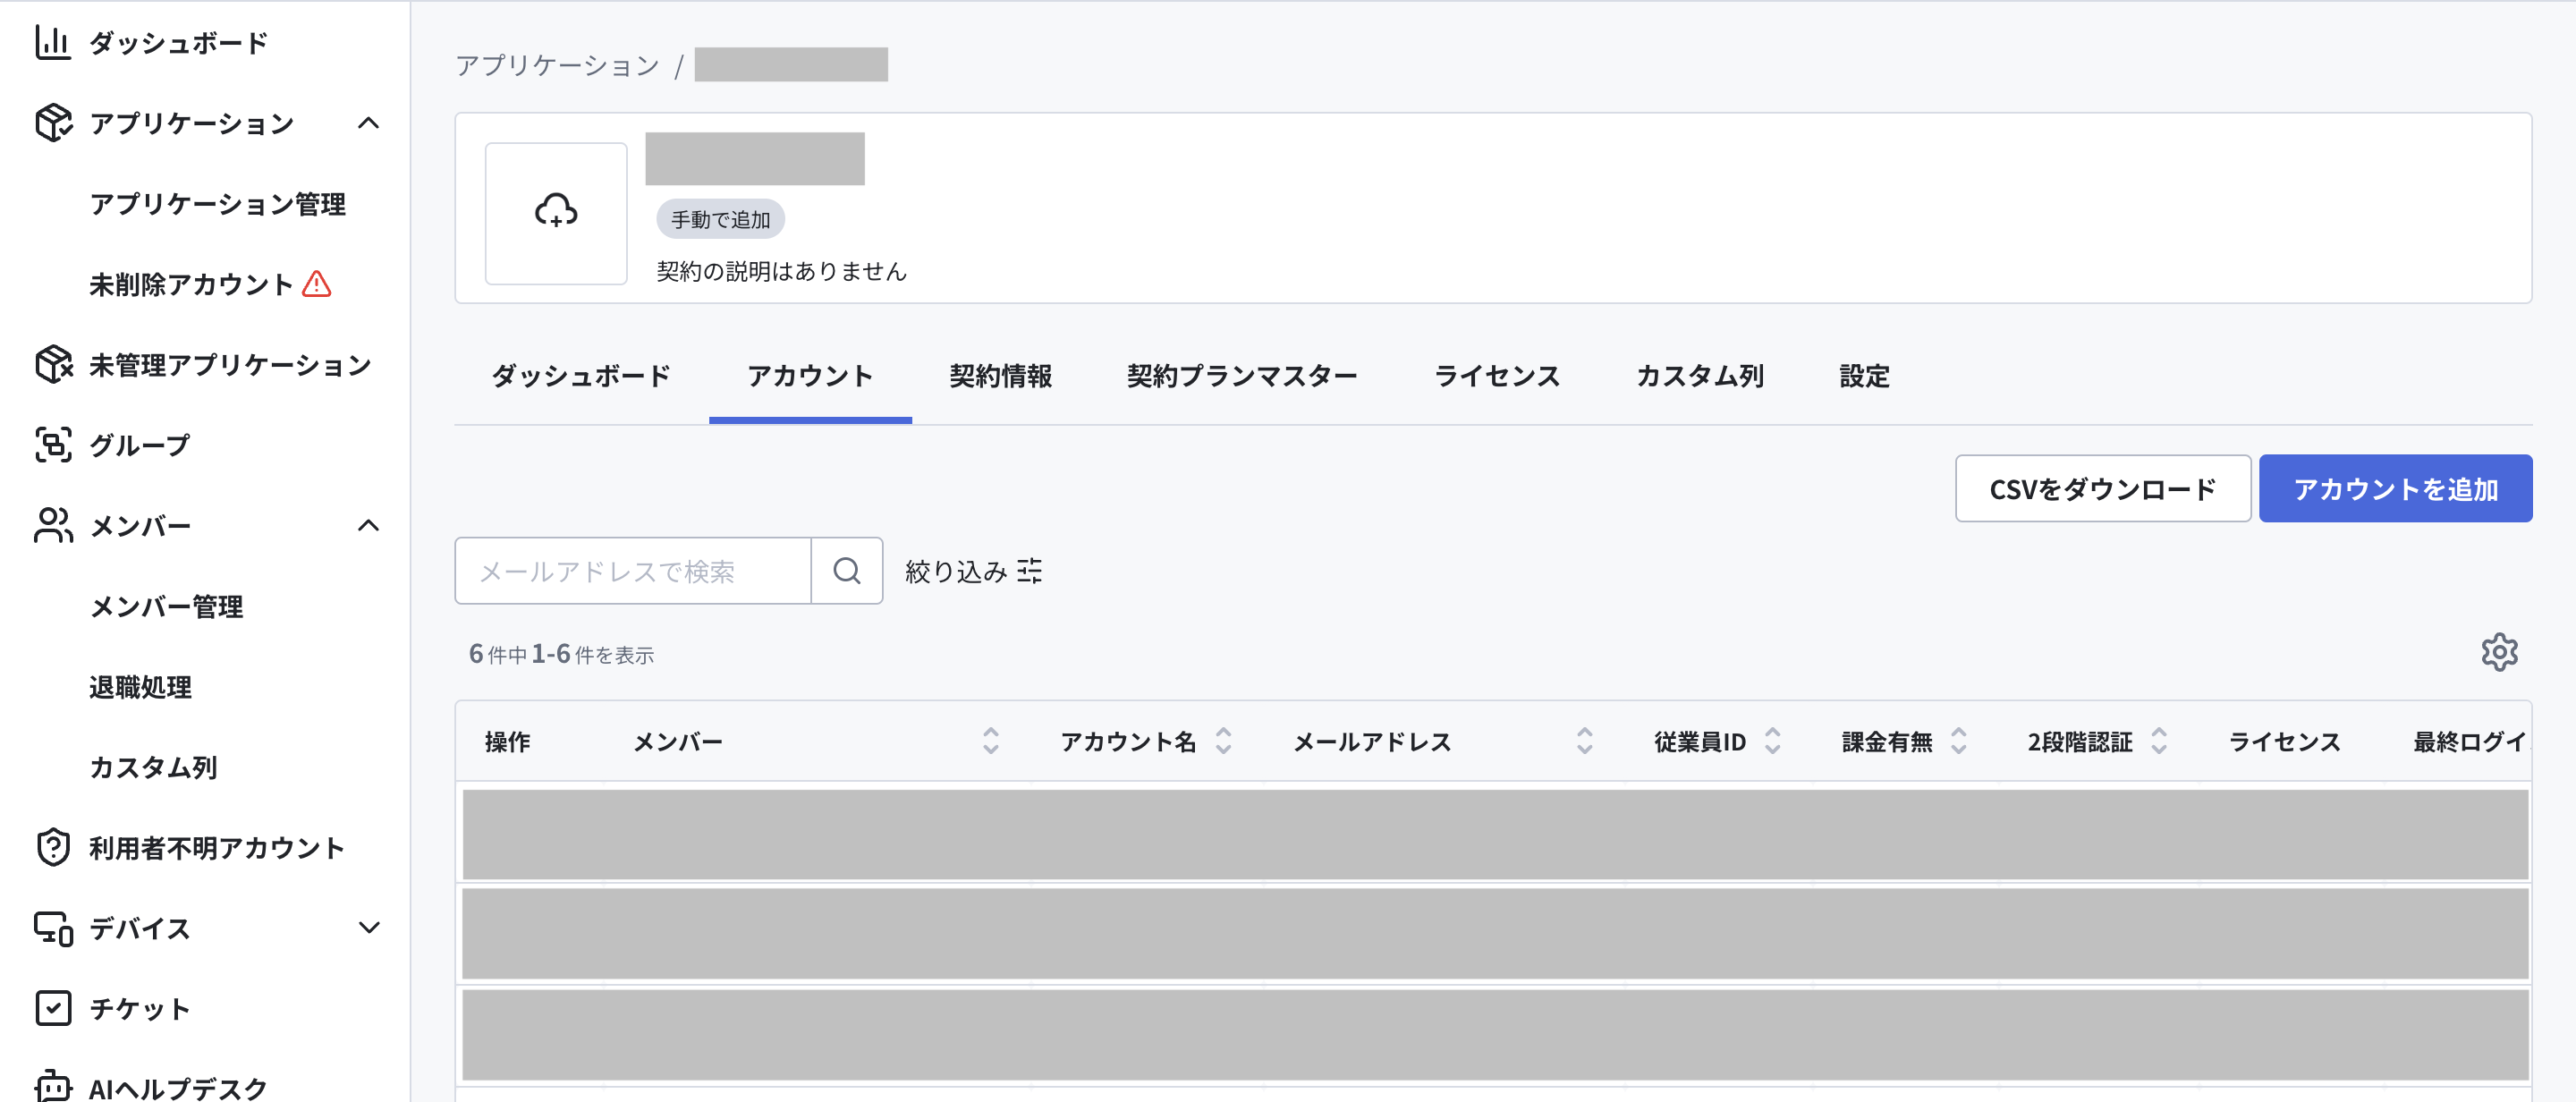
Task: Click the 手動で追加 badge
Action: tap(720, 219)
